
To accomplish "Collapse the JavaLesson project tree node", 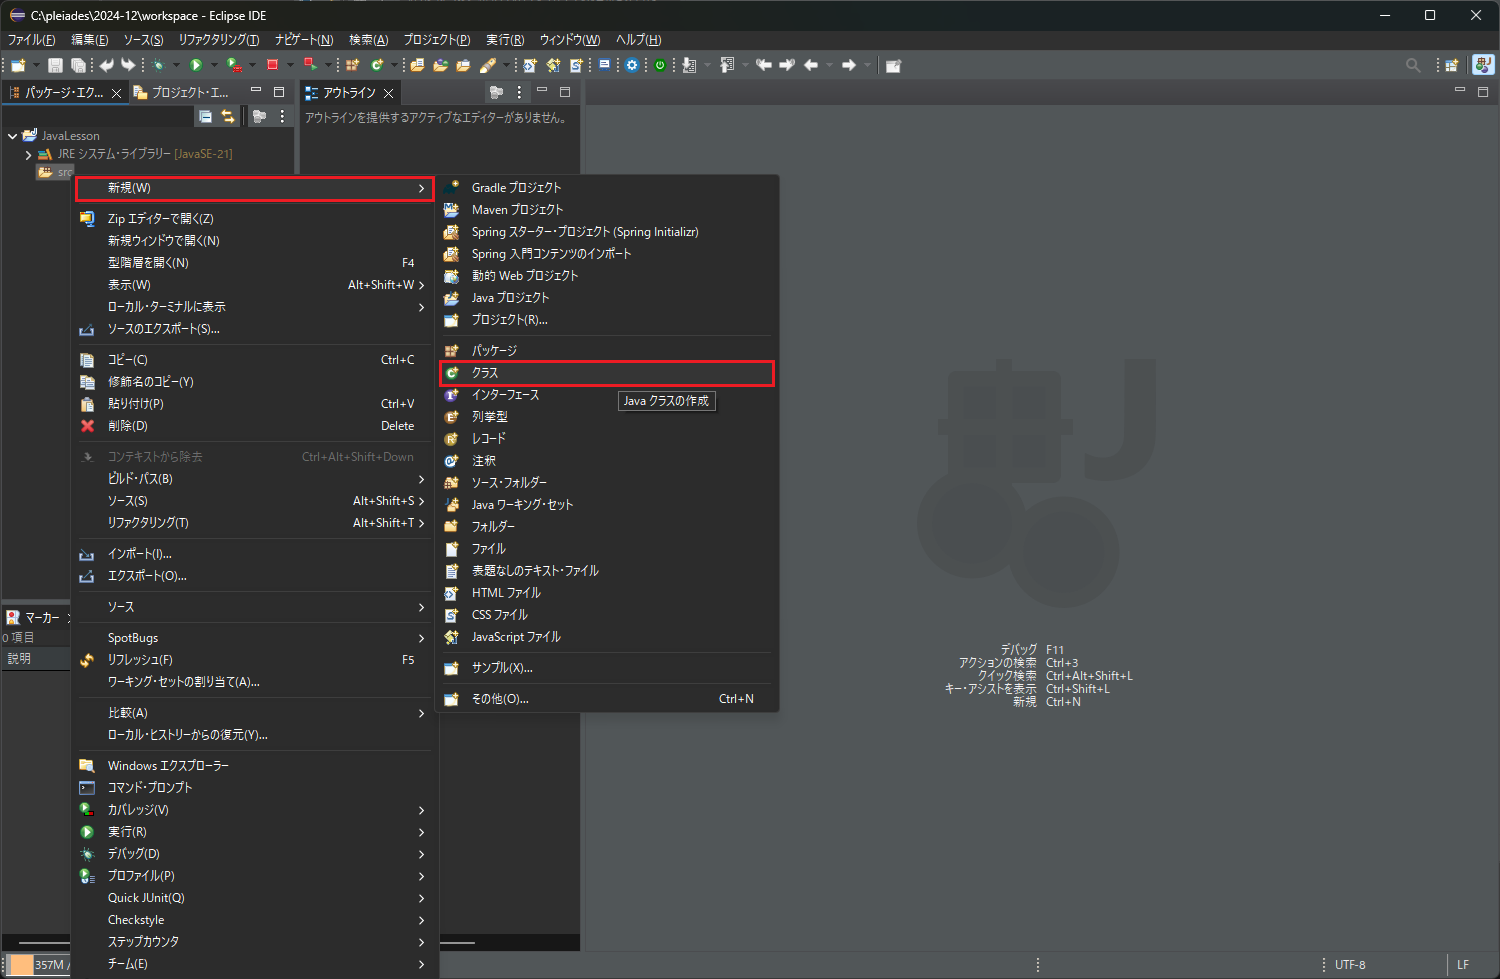I will 12,136.
